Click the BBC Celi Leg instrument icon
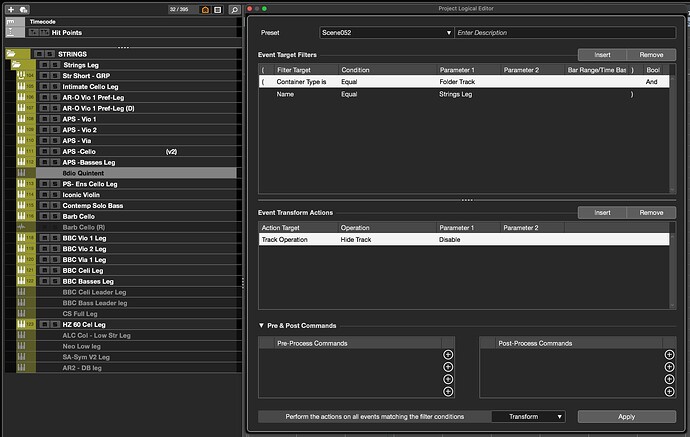Screen dimensions: 690x437 click(x=21, y=270)
